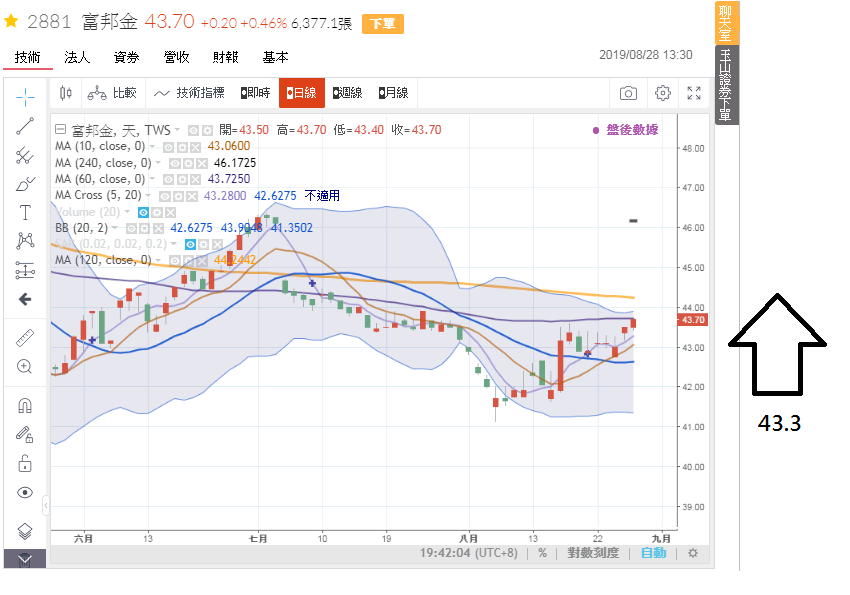Click the magnet mode icon
Viewport: 850px width, 595px height.
click(25, 405)
